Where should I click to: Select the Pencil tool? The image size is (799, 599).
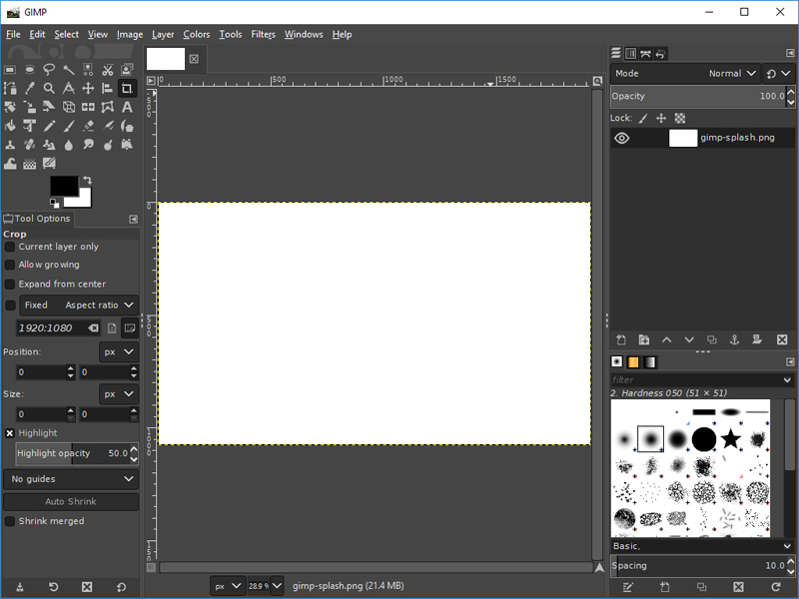(49, 126)
